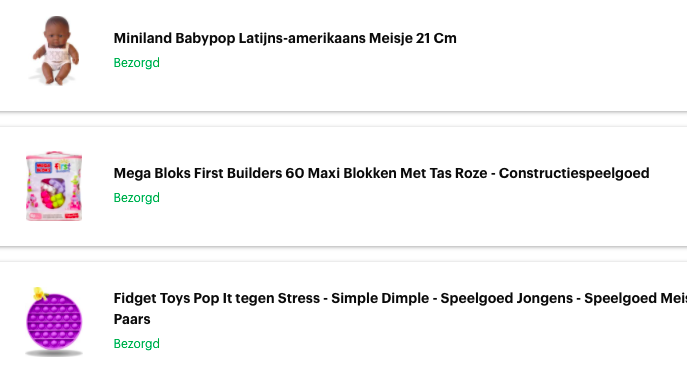This screenshot has width=687, height=377.
Task: Click Bezorgd status under Miniland Babypop
Action: 136,63
